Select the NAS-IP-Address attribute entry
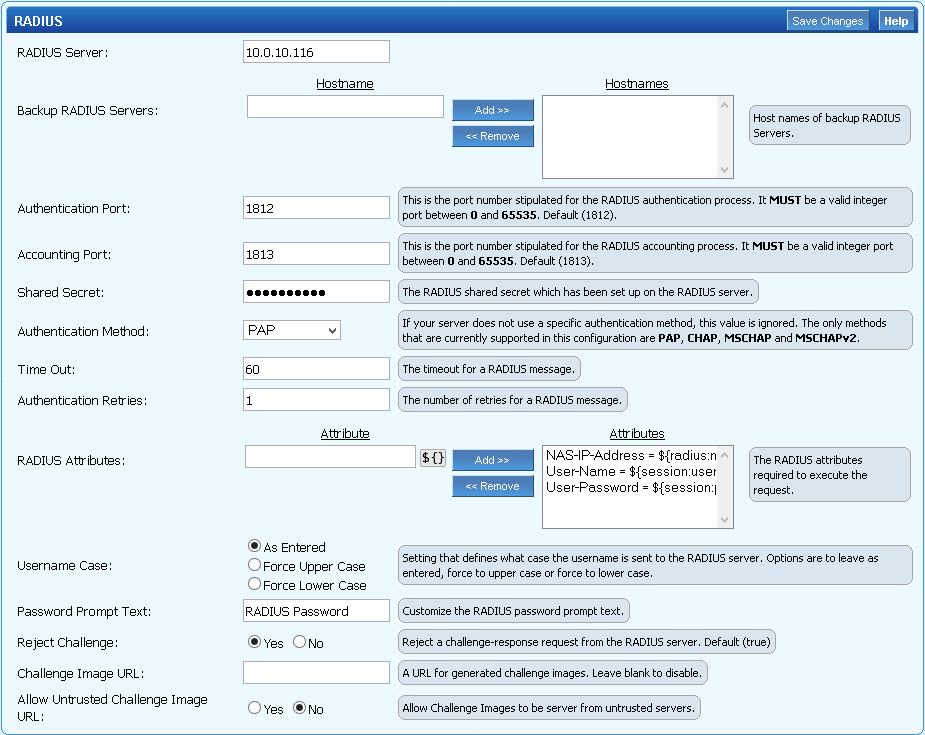 [x=631, y=455]
